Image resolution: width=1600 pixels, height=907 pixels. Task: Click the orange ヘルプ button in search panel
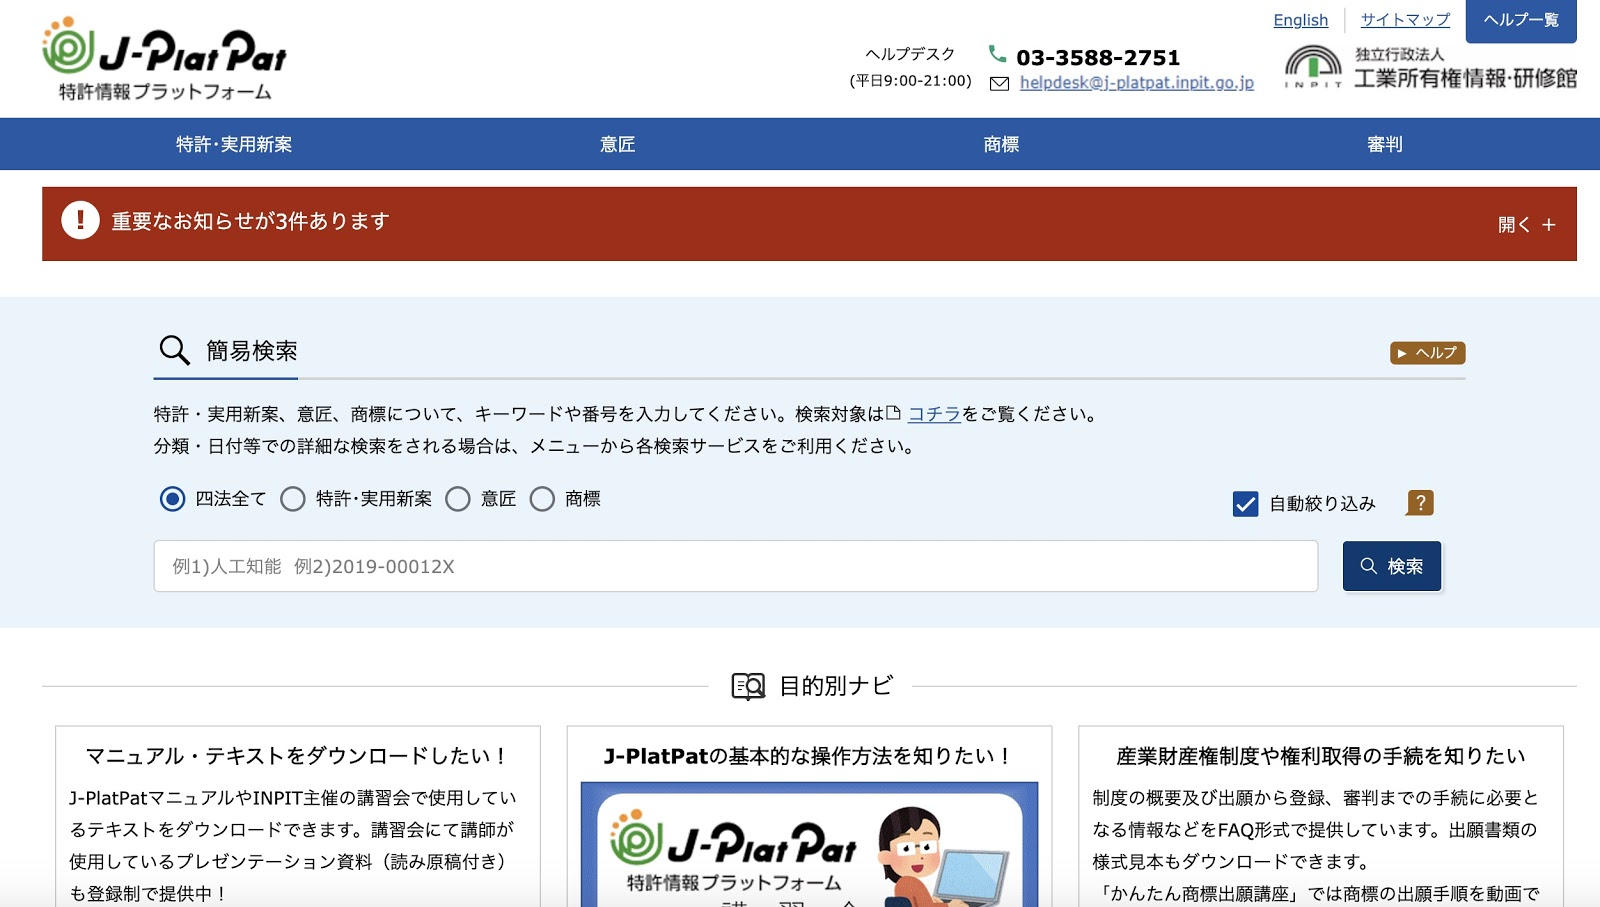[x=1427, y=353]
